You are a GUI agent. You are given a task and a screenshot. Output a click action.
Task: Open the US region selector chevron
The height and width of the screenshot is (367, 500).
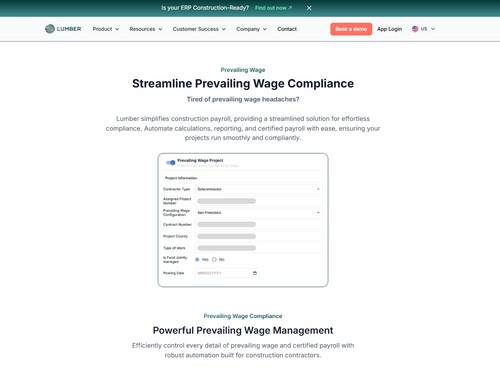[x=433, y=29]
